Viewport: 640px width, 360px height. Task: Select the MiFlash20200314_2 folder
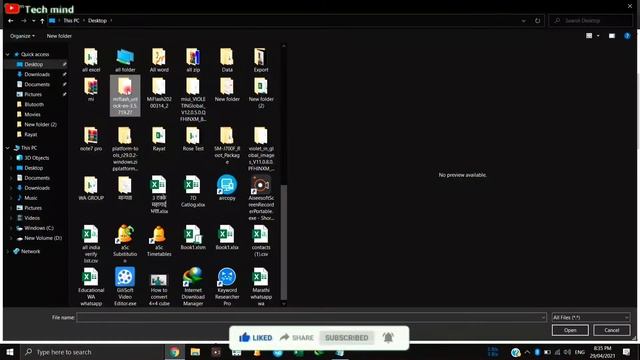[x=159, y=93]
